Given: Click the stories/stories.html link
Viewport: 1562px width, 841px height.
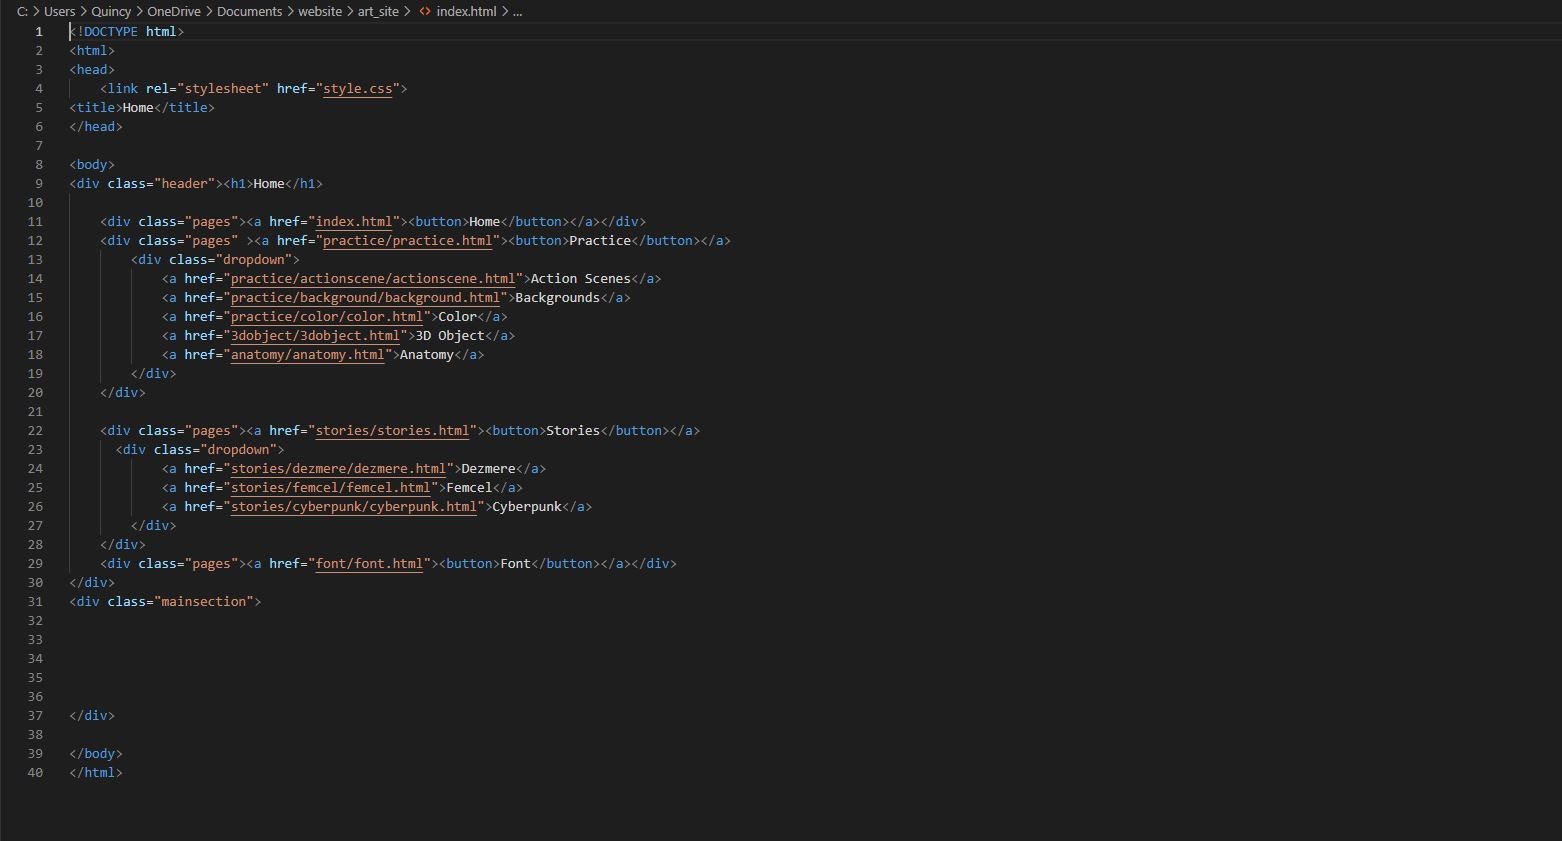Looking at the screenshot, I should [391, 430].
